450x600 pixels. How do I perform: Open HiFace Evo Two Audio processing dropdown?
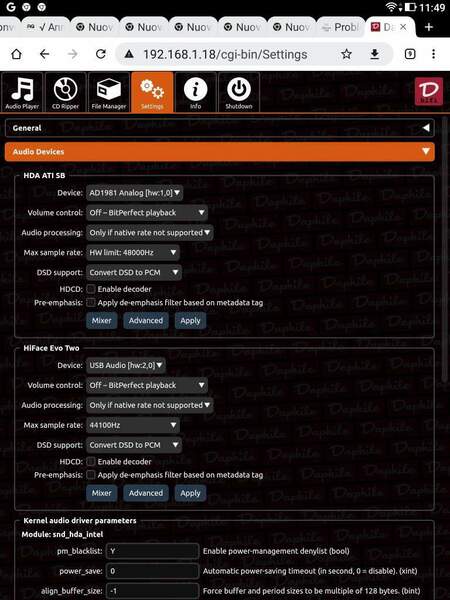(150, 405)
